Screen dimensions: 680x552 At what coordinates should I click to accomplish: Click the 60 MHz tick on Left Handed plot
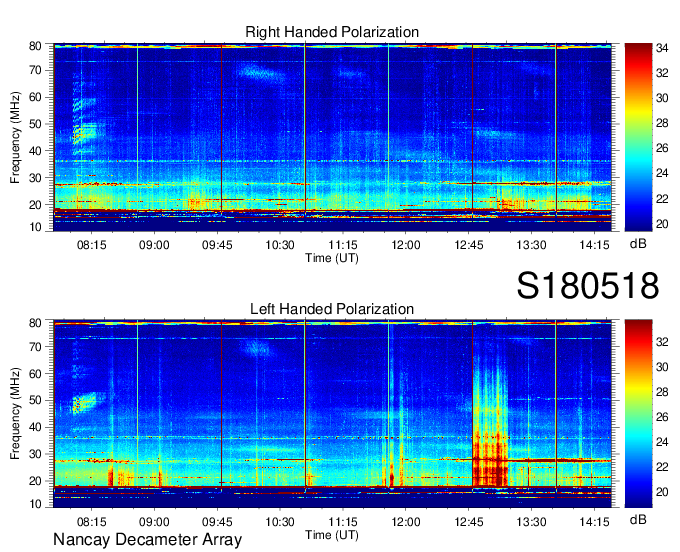tap(35, 373)
